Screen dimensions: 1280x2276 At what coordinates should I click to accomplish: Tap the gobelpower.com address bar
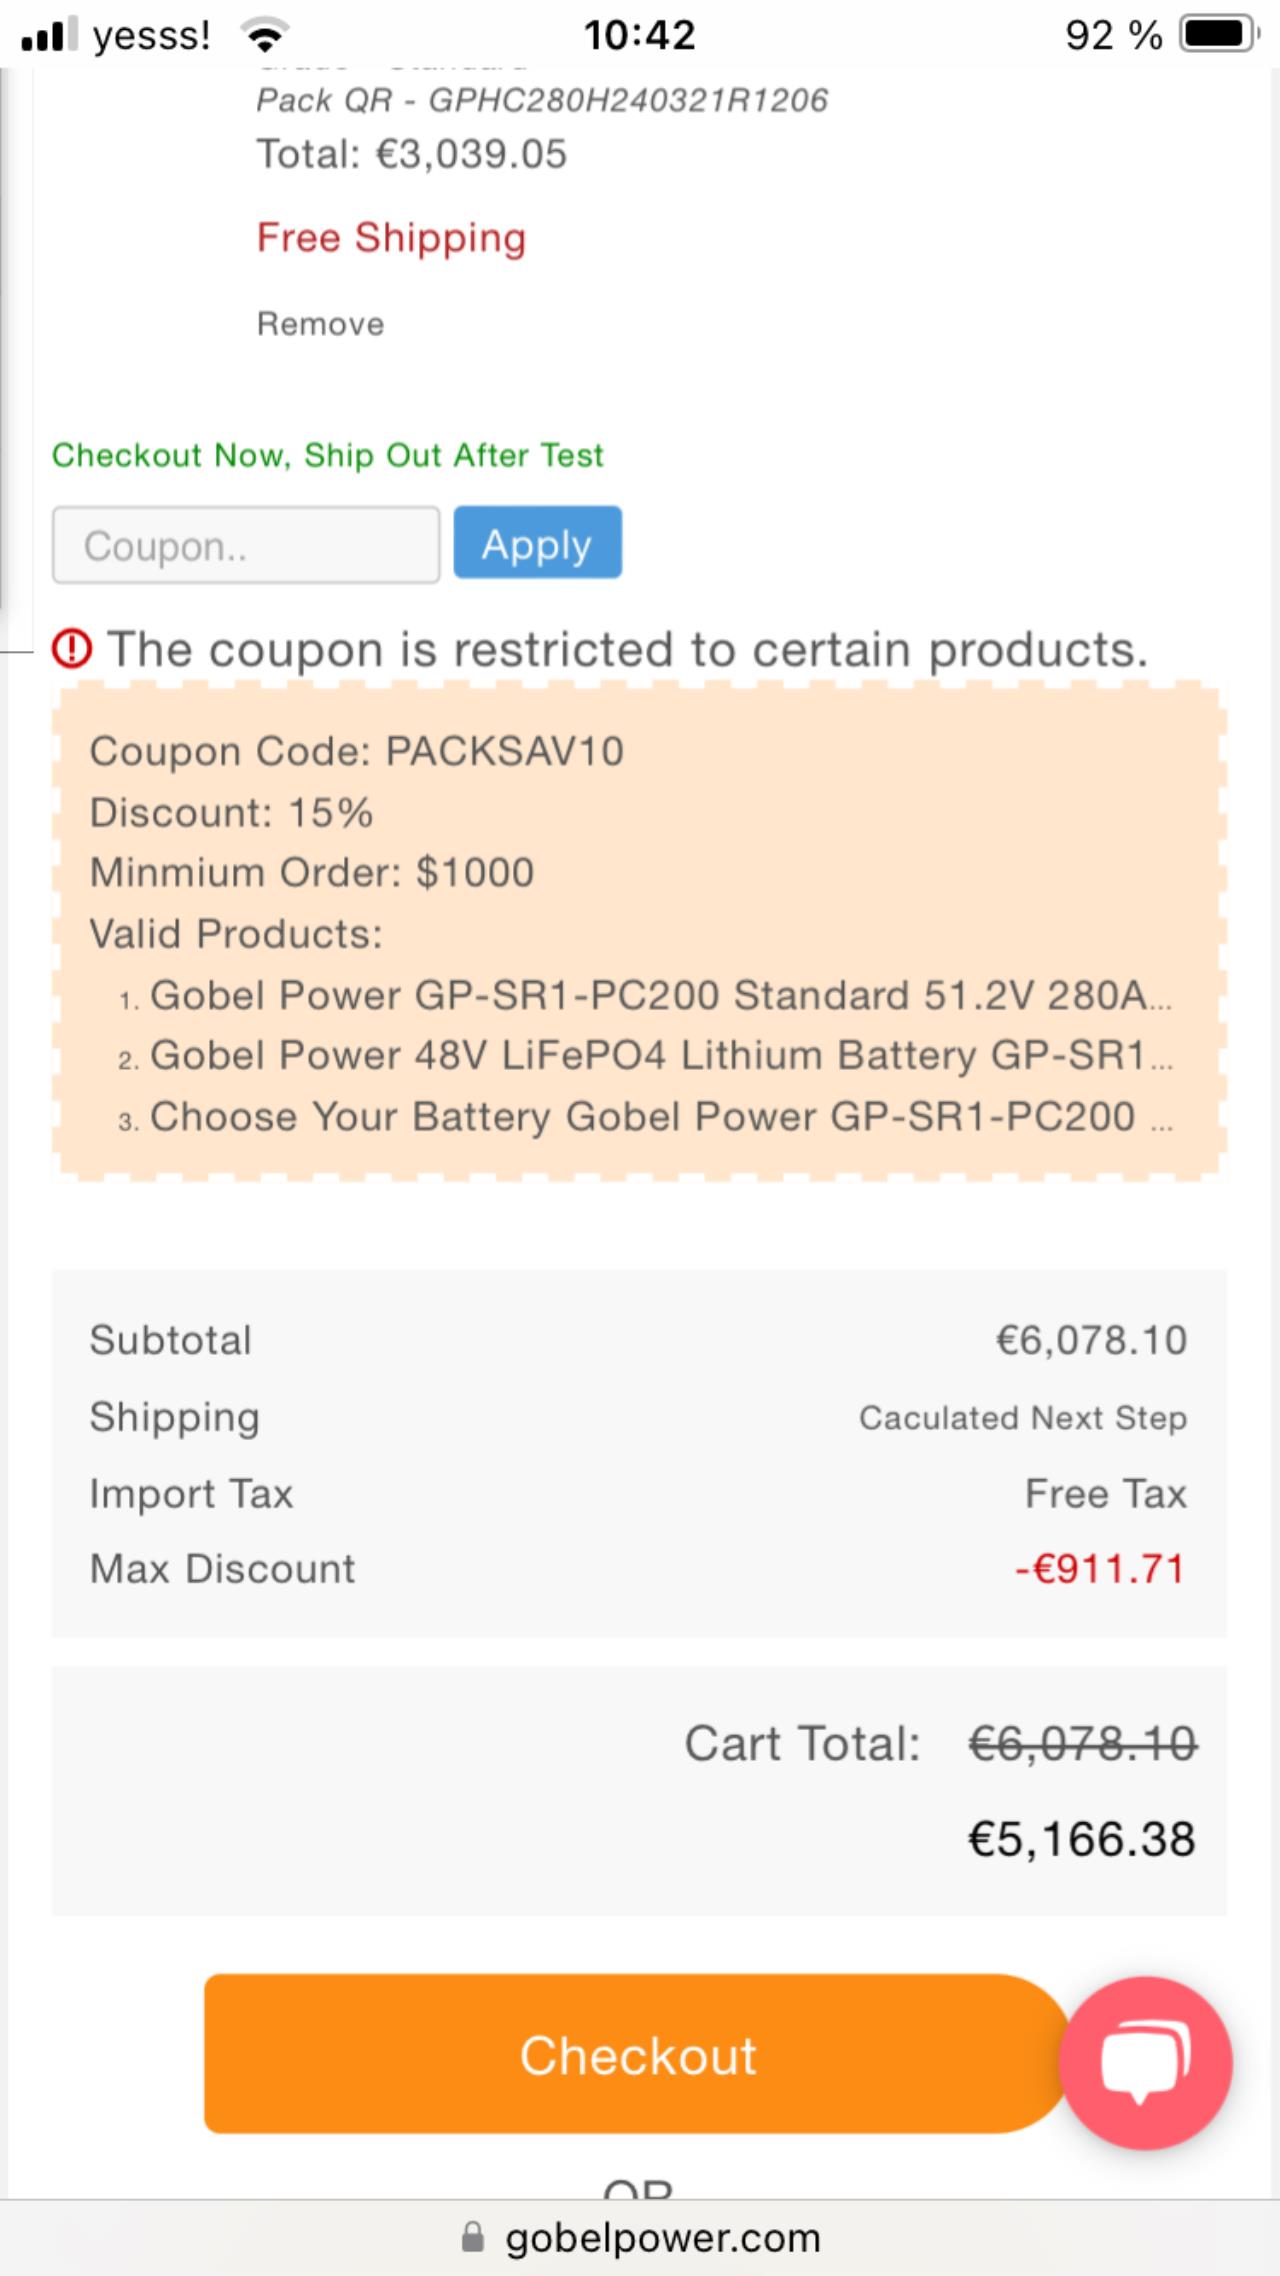(x=640, y=2238)
